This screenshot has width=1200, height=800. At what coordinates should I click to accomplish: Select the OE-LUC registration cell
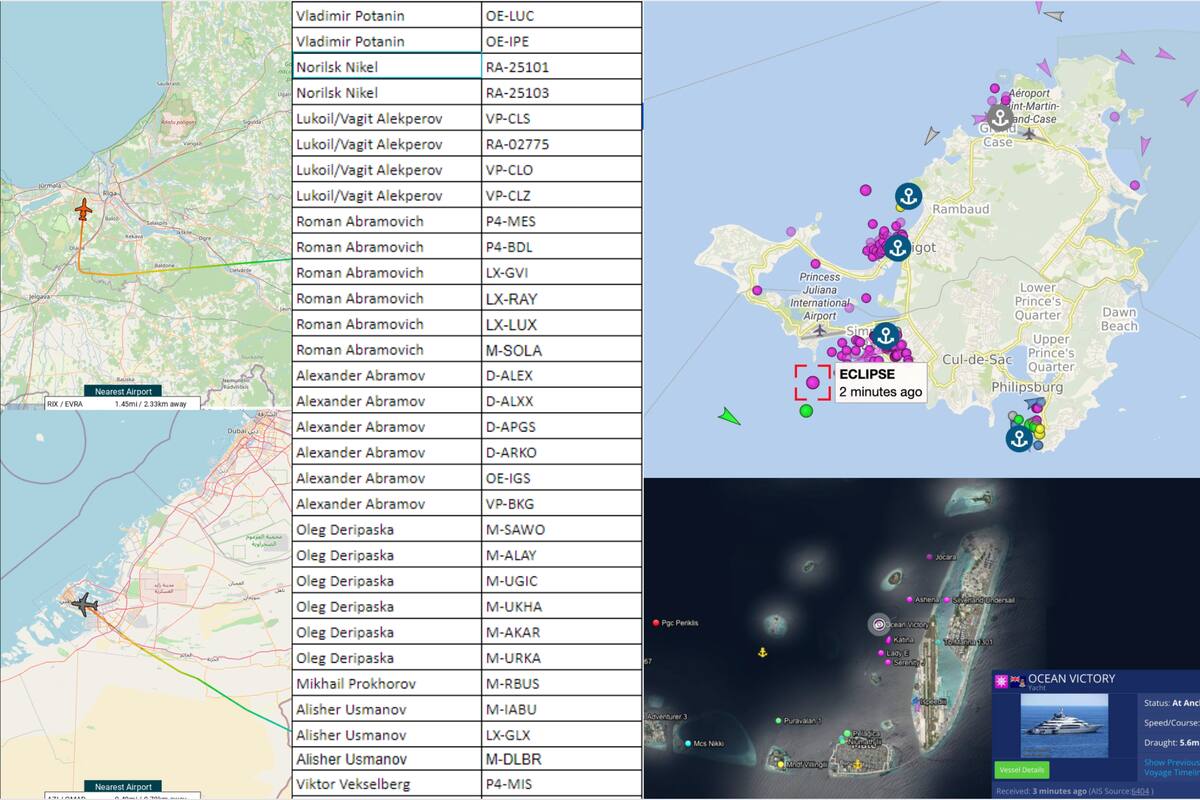(562, 16)
